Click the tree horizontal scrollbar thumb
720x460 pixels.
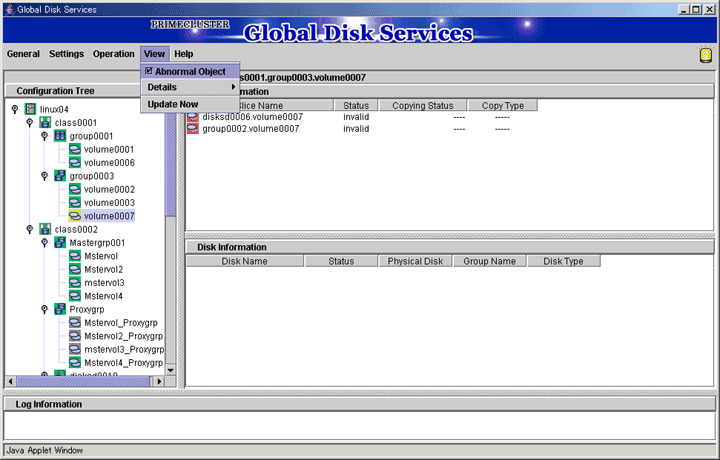pyautogui.click(x=83, y=381)
